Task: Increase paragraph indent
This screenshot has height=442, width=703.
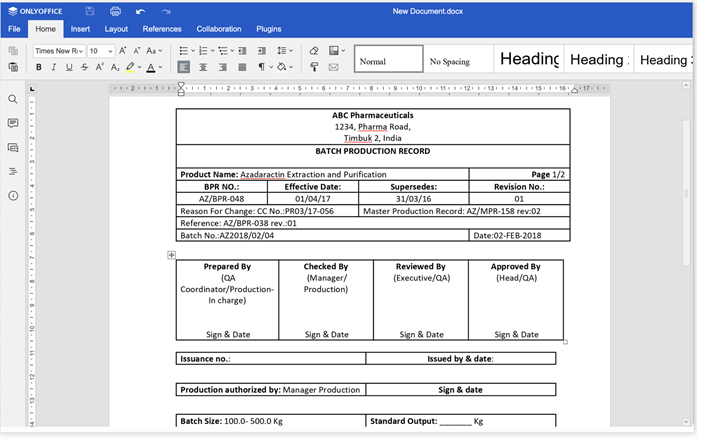Action: (x=262, y=51)
